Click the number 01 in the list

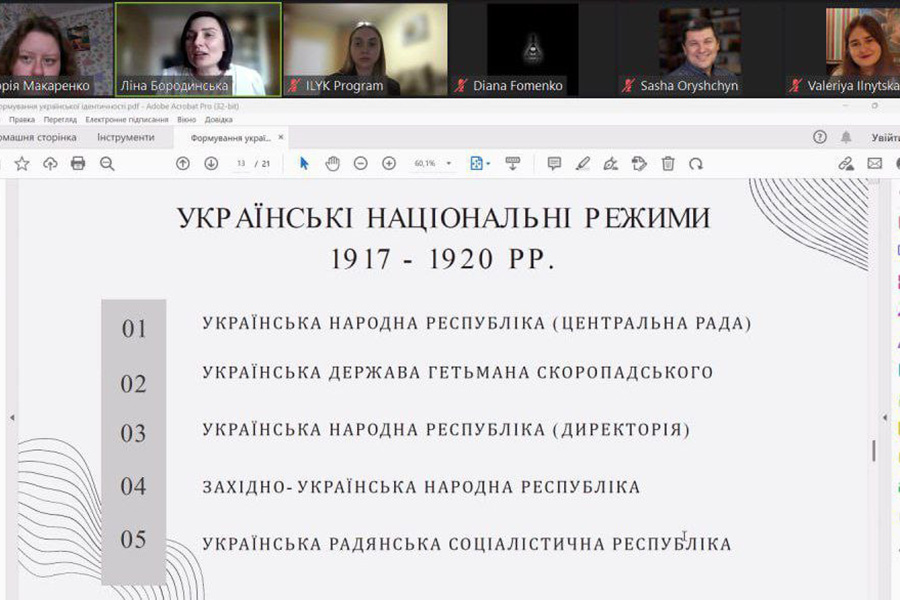click(134, 329)
